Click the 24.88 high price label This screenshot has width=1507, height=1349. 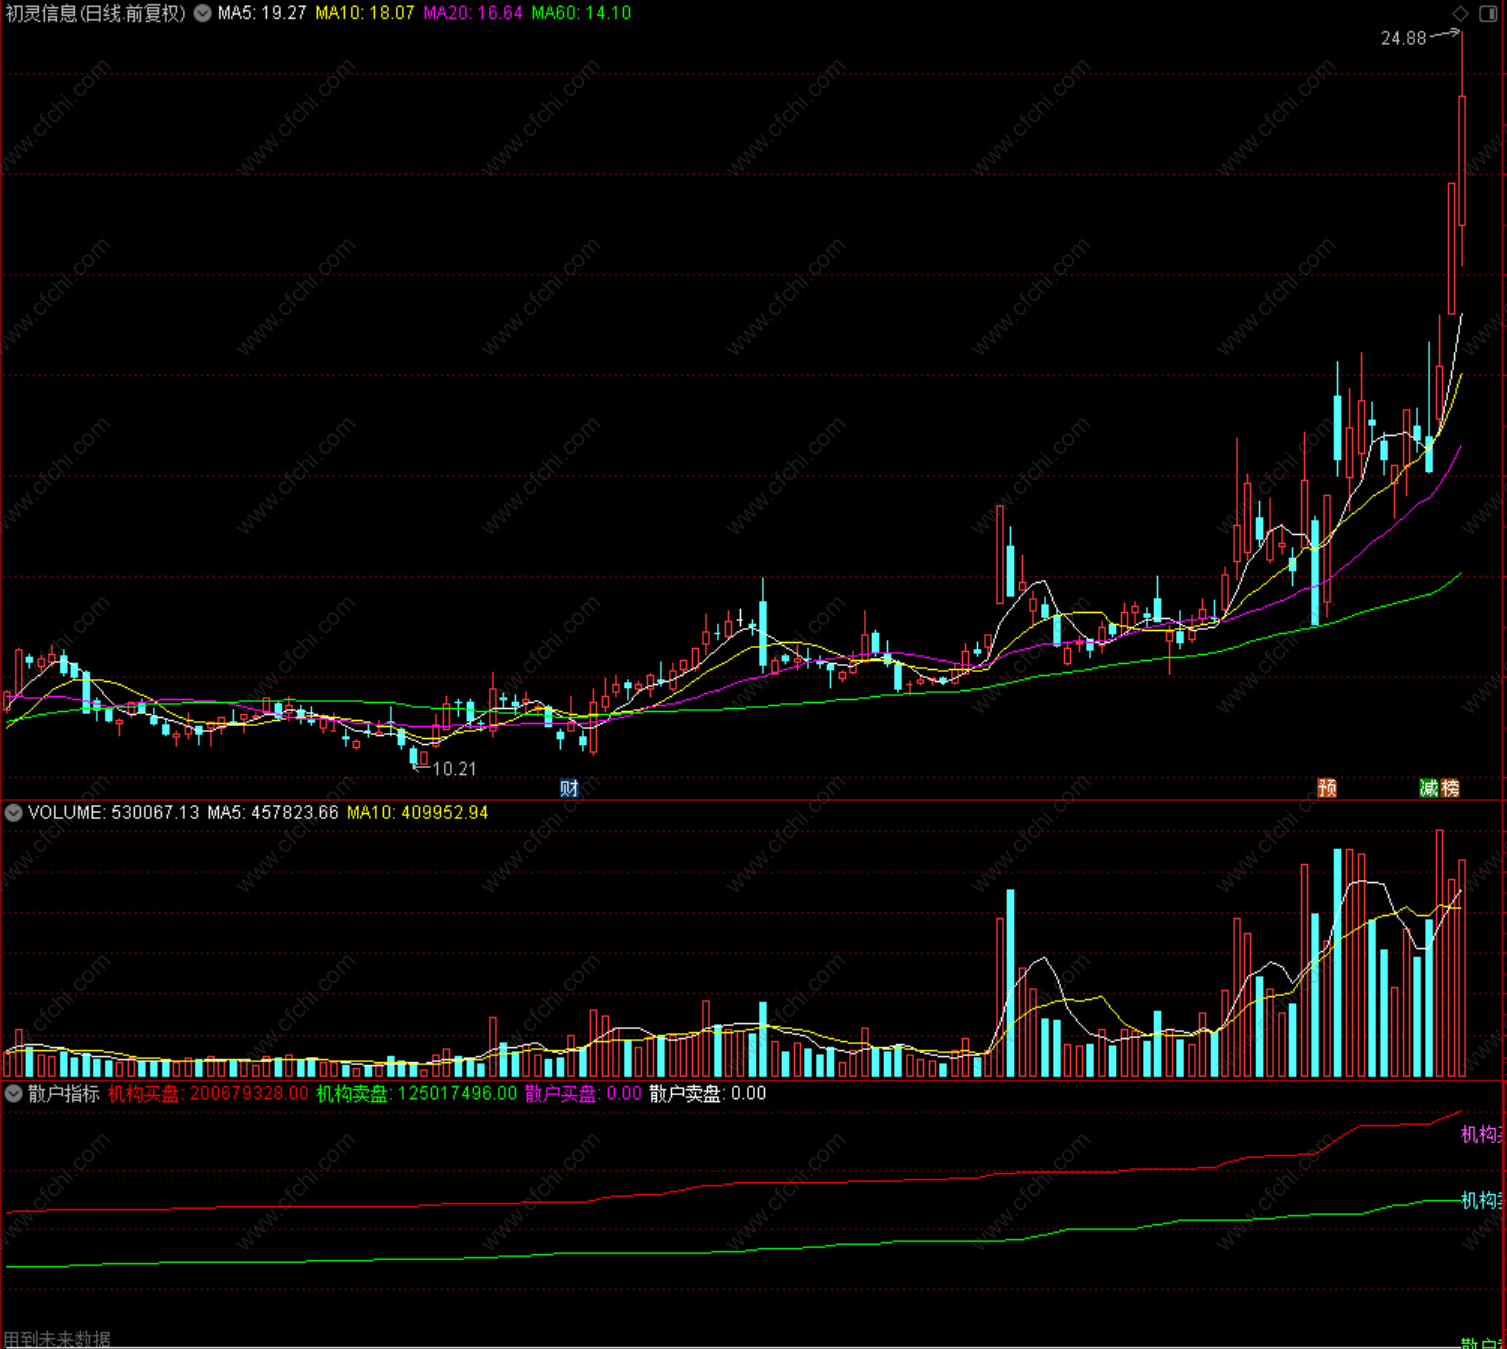tap(1403, 38)
